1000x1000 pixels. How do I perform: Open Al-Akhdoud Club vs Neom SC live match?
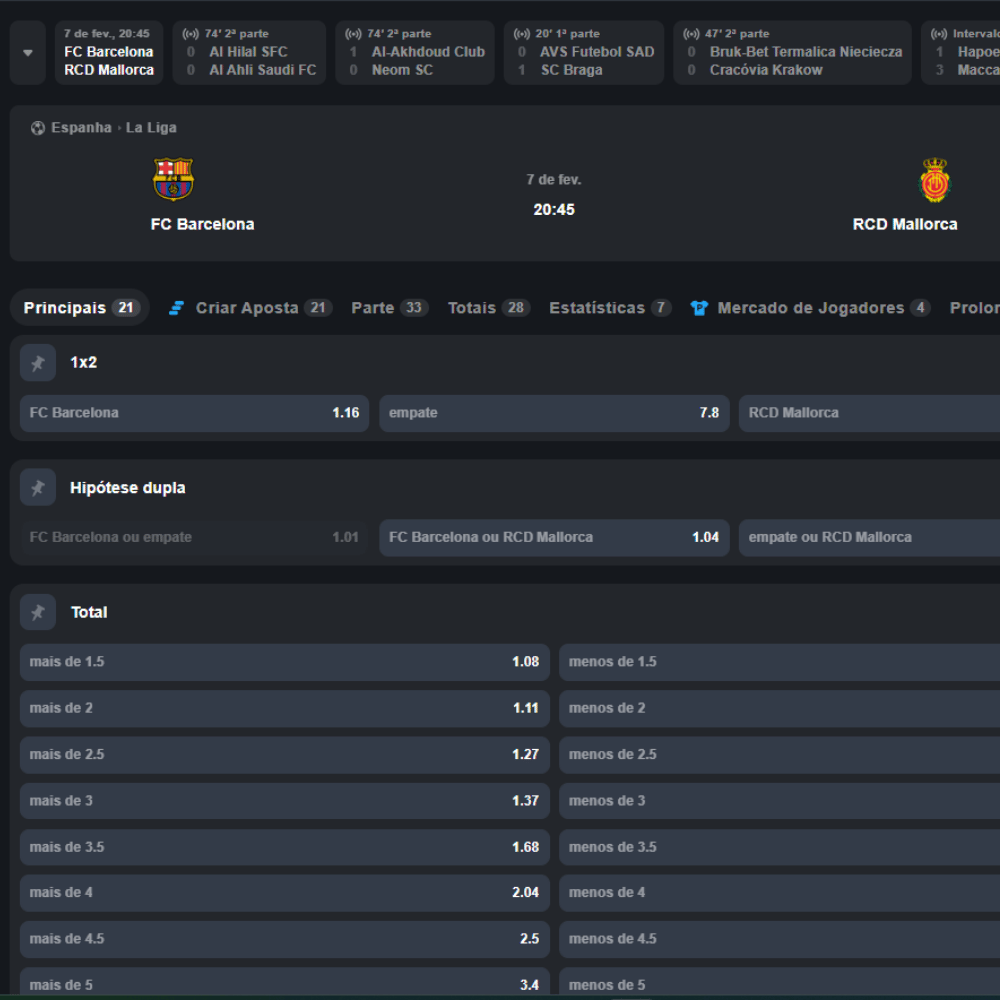point(415,52)
